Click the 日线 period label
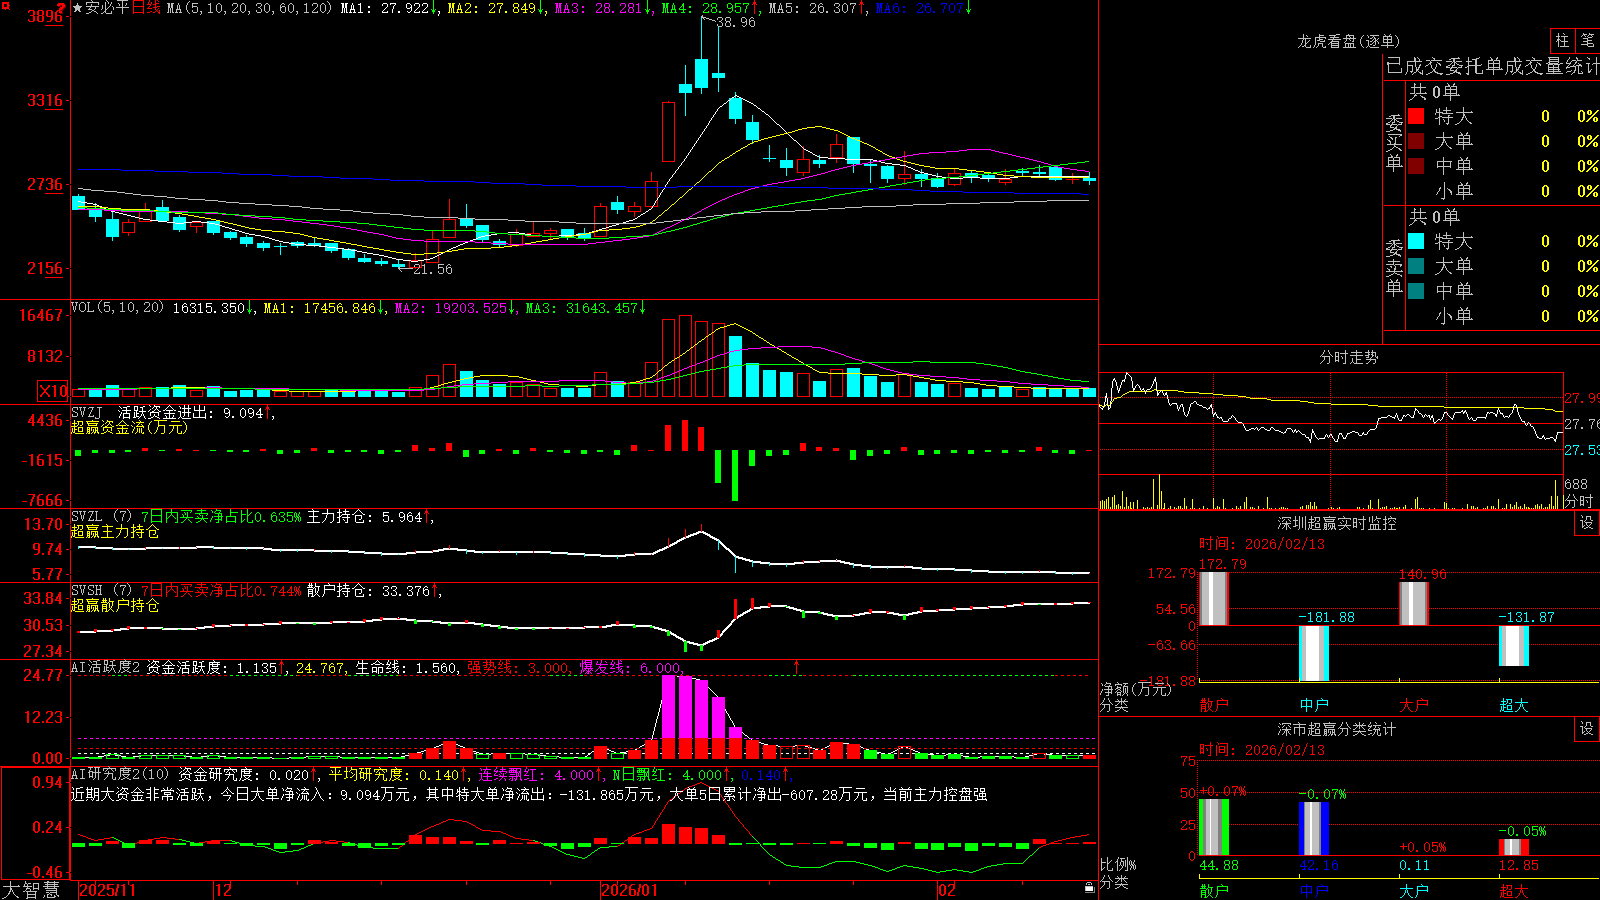Viewport: 1600px width, 900px height. [x=146, y=8]
